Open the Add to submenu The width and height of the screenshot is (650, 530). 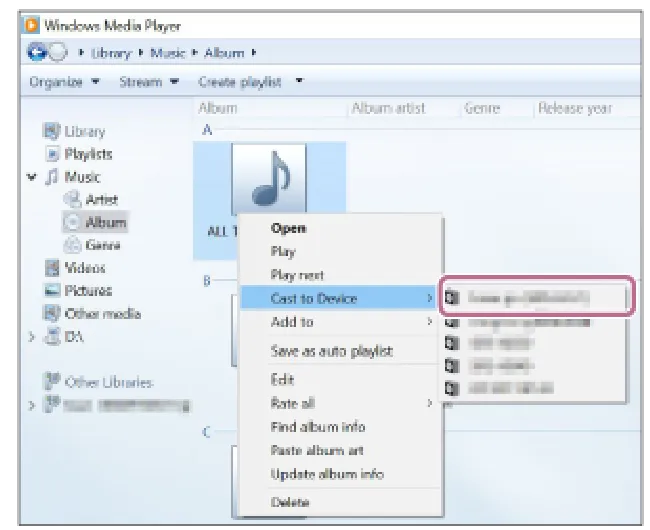pos(338,322)
